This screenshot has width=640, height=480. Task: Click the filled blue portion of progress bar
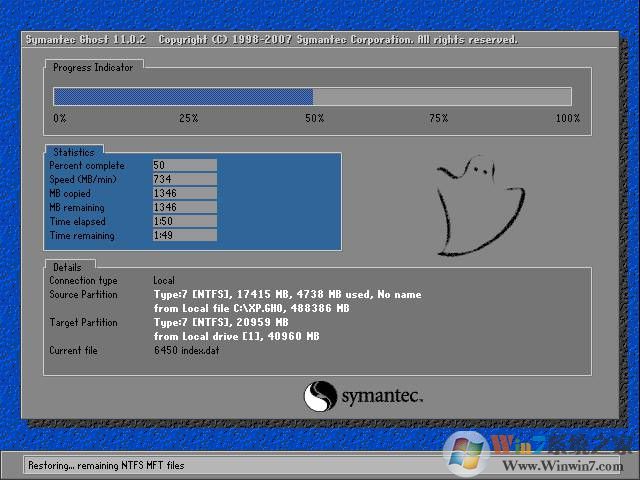pyautogui.click(x=182, y=97)
